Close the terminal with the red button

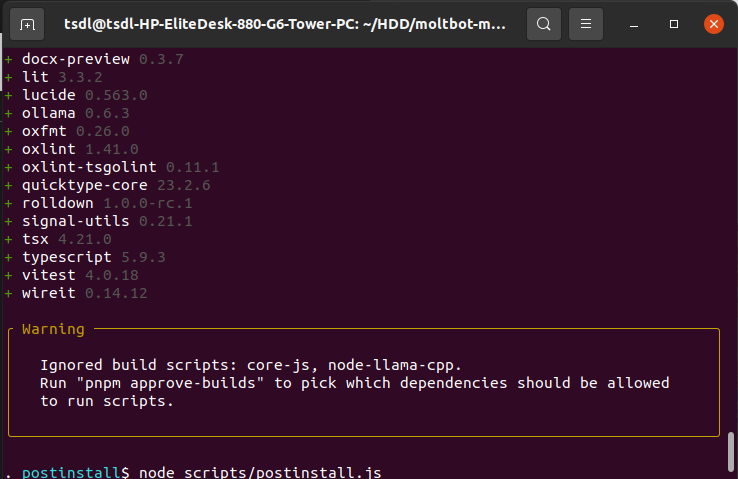tap(713, 24)
